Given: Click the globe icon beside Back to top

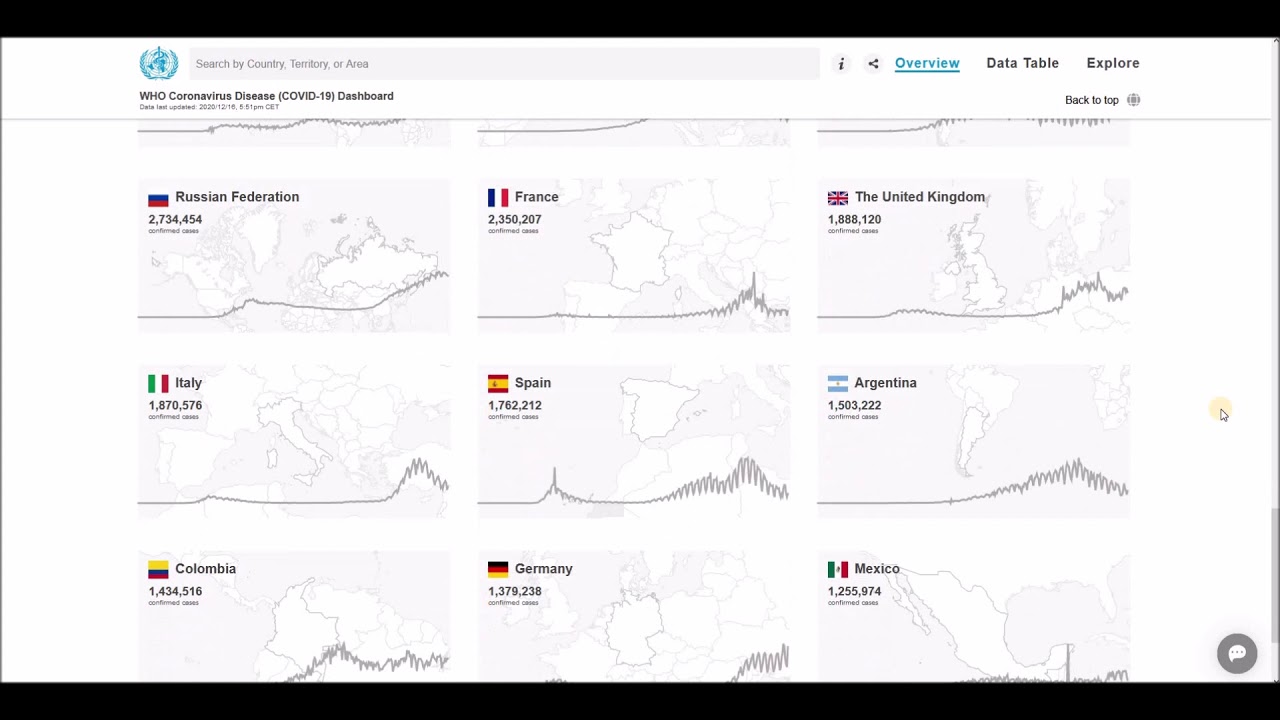Looking at the screenshot, I should pos(1133,100).
